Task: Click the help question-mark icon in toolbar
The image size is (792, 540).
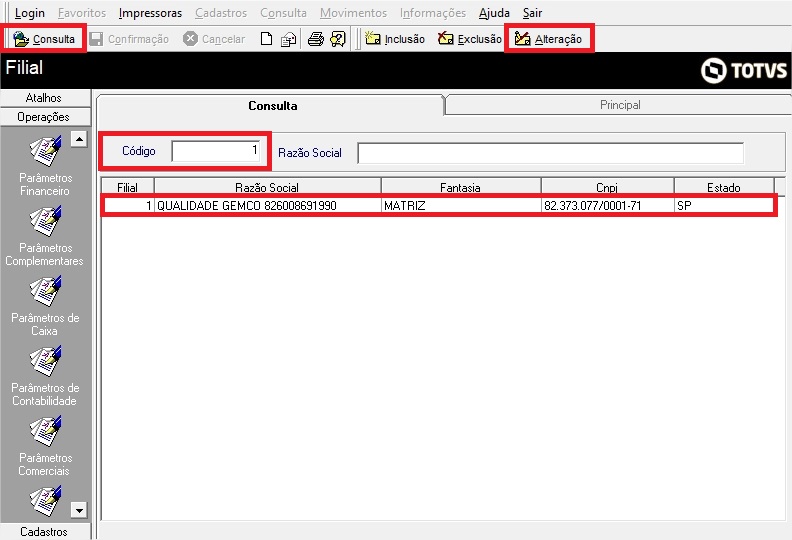Action: 337,39
